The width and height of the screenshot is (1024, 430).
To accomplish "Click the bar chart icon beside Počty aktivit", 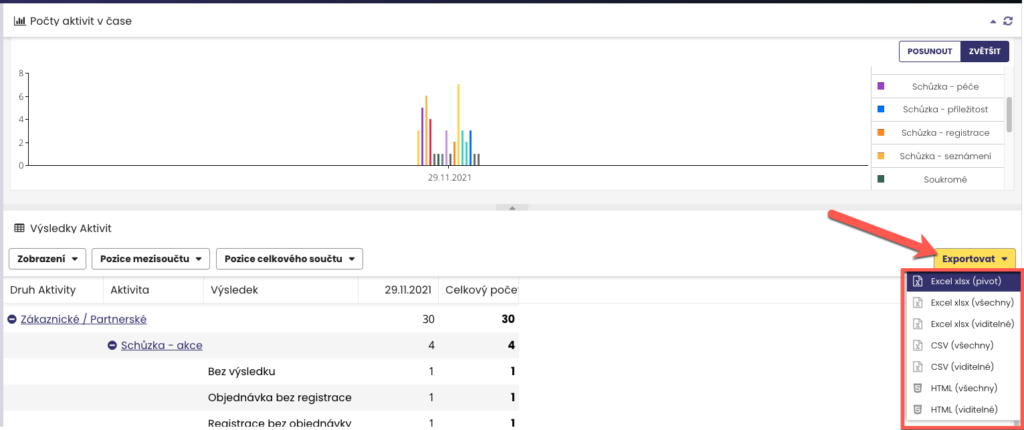I will [x=20, y=21].
